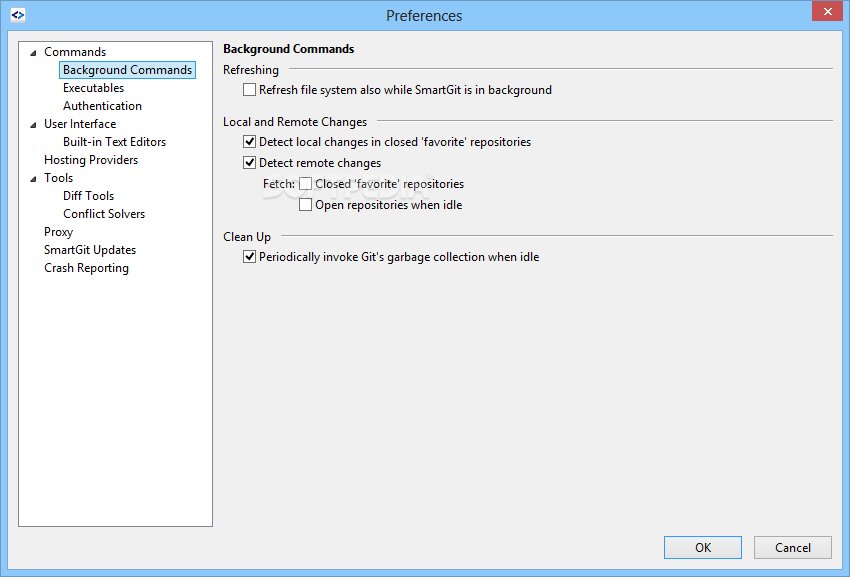Open the Proxy settings page

click(59, 232)
